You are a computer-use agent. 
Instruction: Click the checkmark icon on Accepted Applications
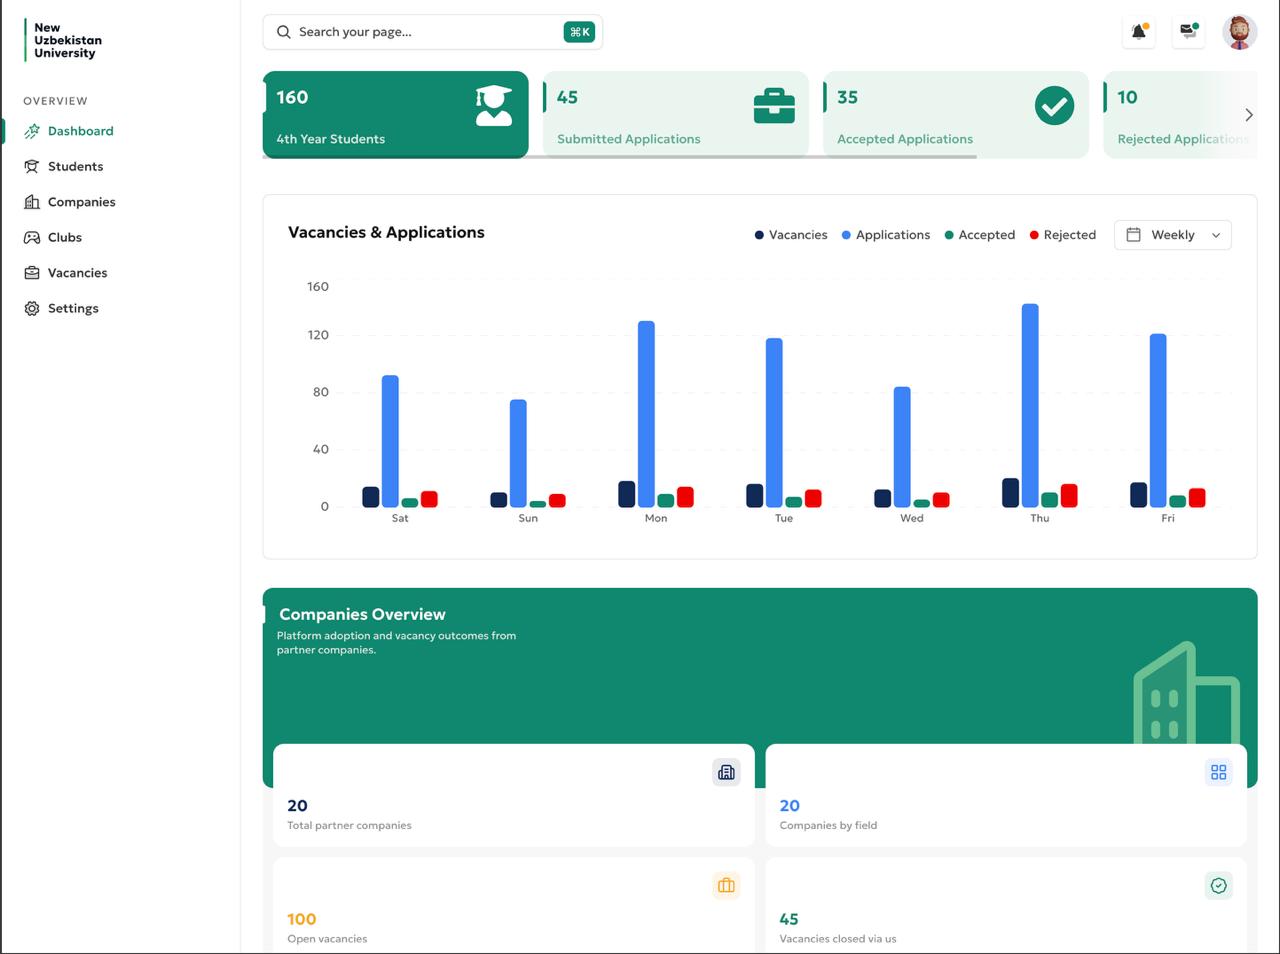tap(1054, 106)
